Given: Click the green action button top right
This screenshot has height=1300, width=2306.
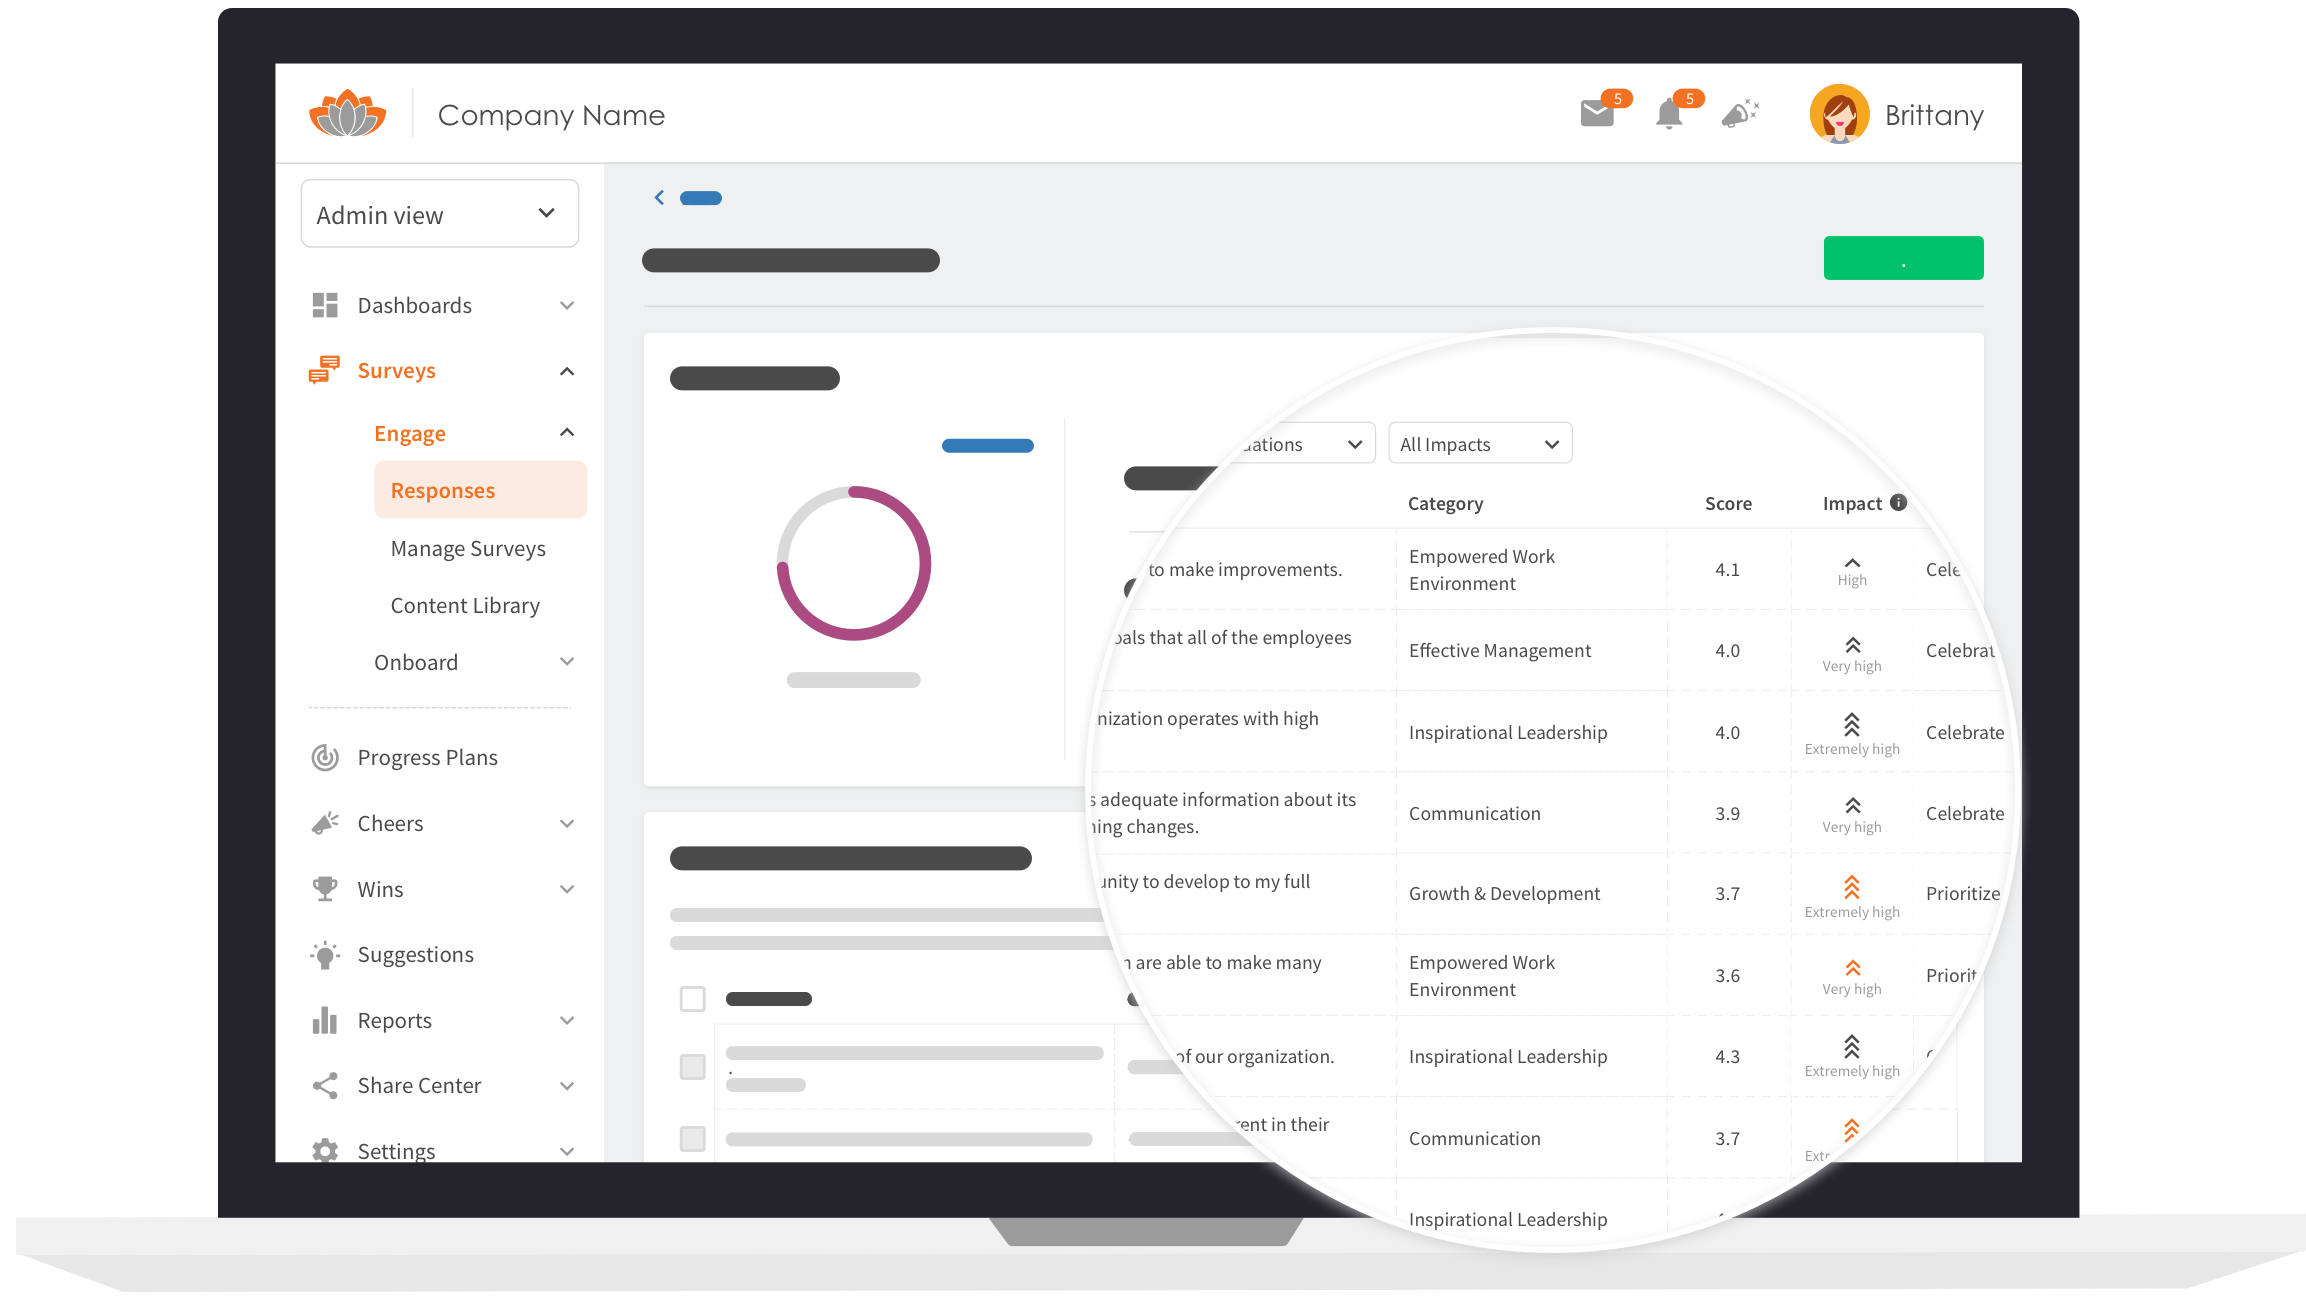Looking at the screenshot, I should pos(1904,258).
